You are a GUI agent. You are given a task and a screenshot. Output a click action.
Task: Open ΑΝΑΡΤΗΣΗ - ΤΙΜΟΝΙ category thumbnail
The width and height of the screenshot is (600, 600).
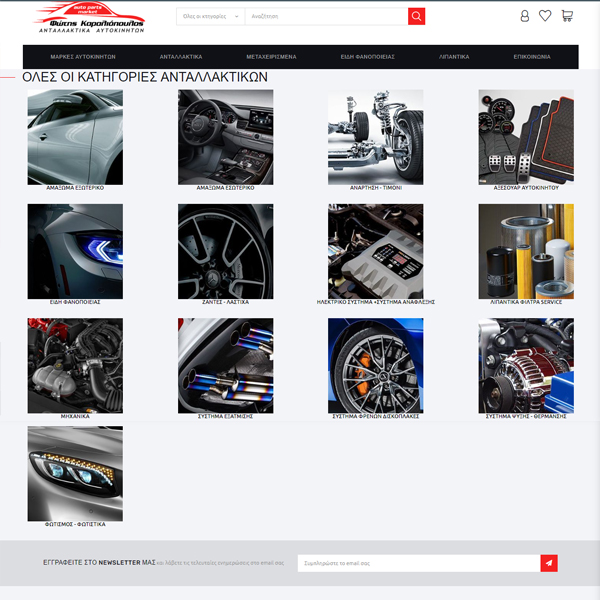click(x=375, y=136)
